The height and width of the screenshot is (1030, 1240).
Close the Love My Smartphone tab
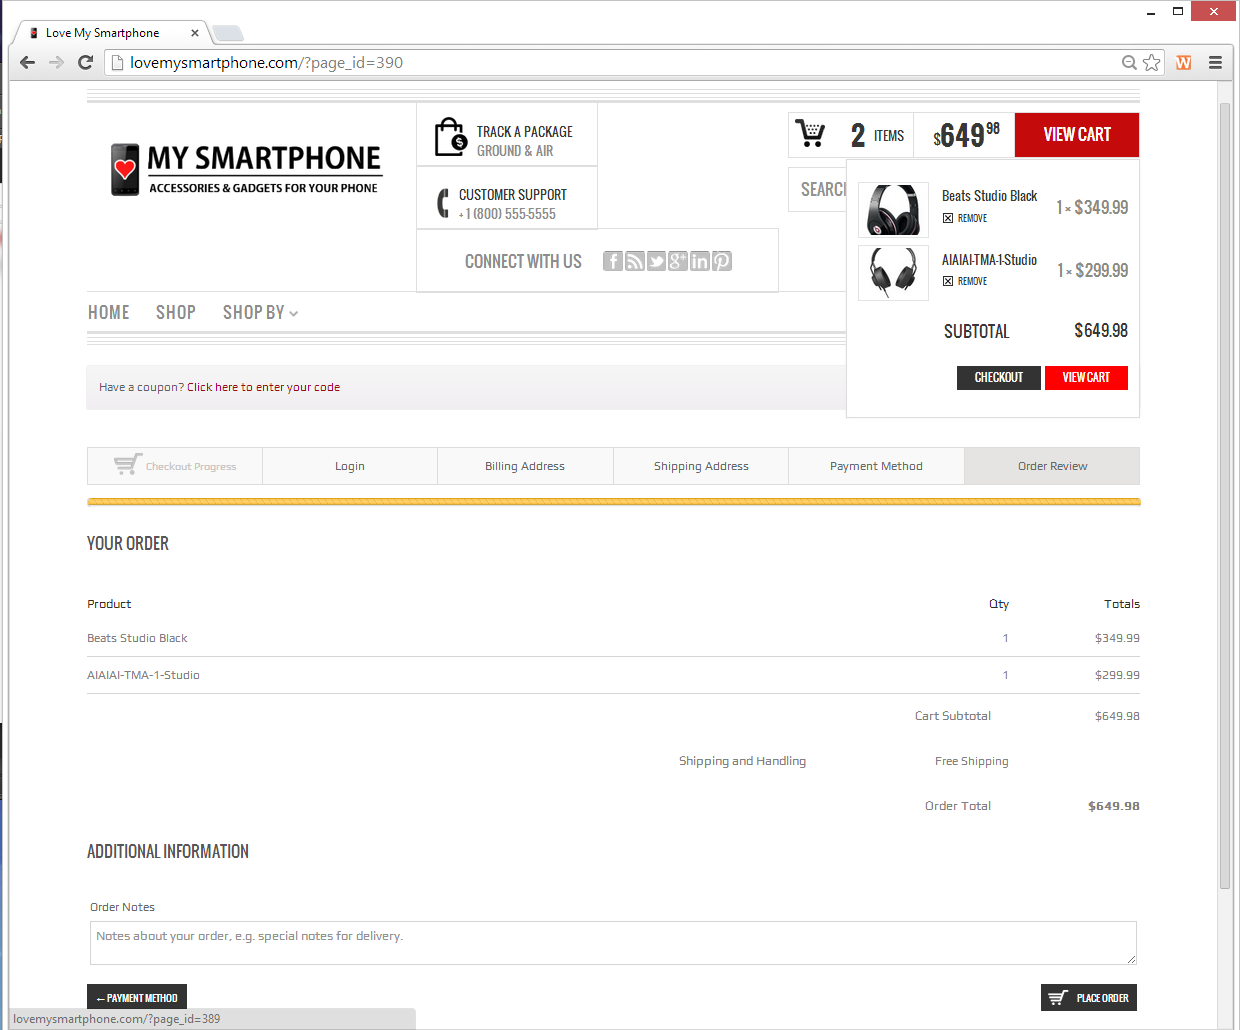point(195,33)
